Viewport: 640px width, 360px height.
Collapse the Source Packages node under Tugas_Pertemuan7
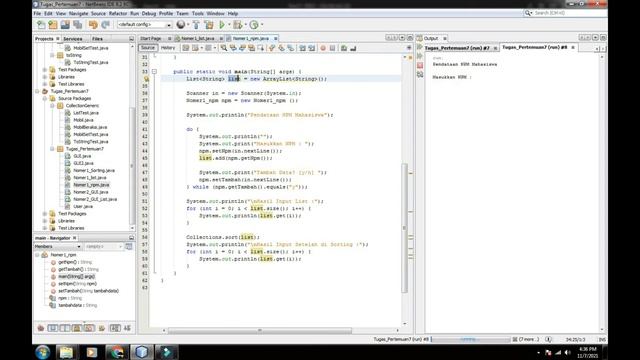coord(45,98)
